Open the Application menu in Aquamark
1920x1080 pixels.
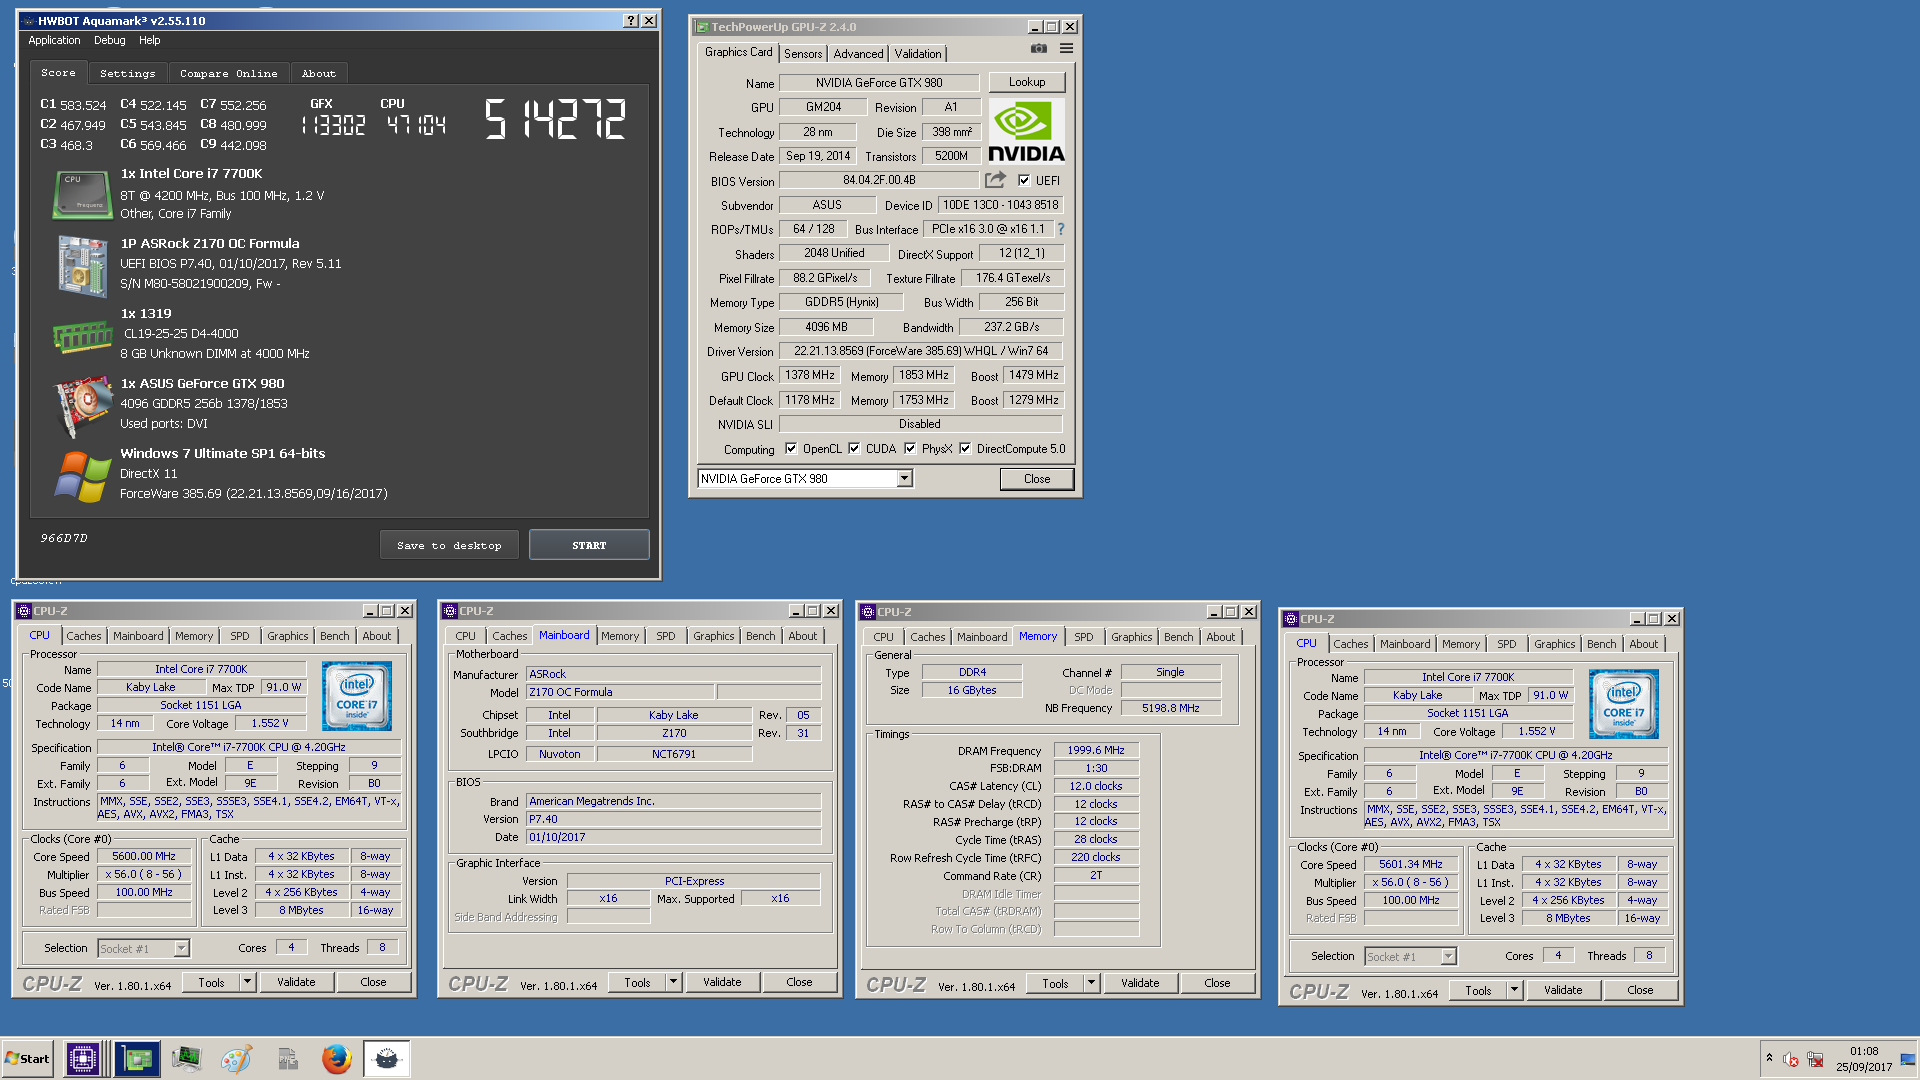54,41
